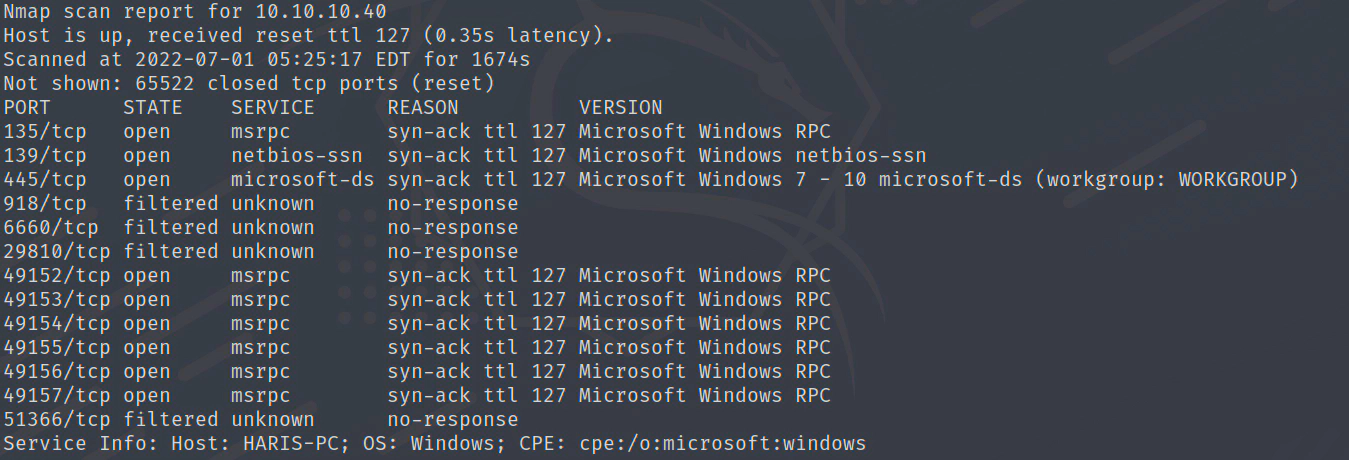
Task: Click the STATE column header
Action: click(x=153, y=108)
